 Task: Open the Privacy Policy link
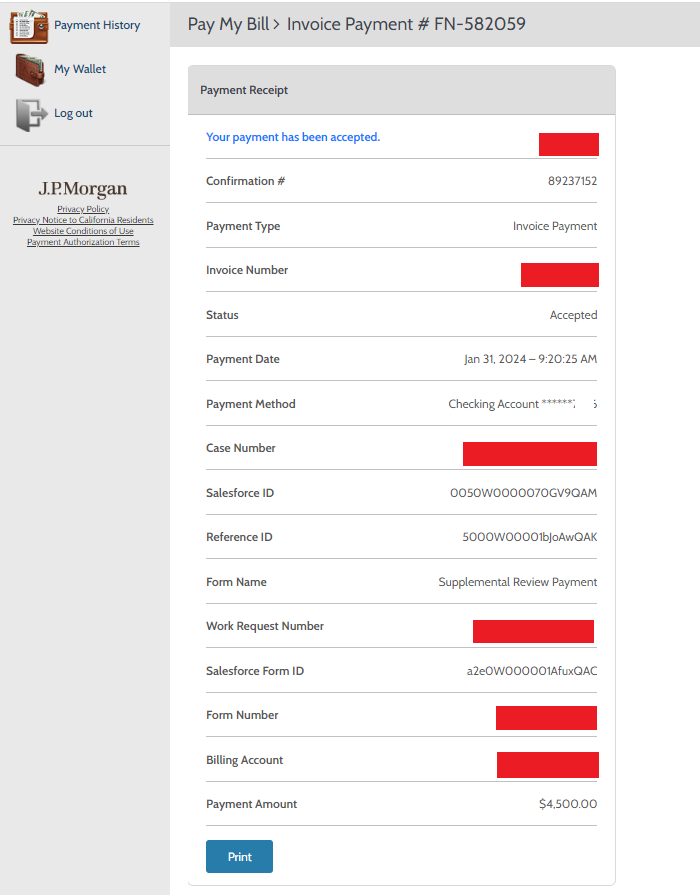83,209
